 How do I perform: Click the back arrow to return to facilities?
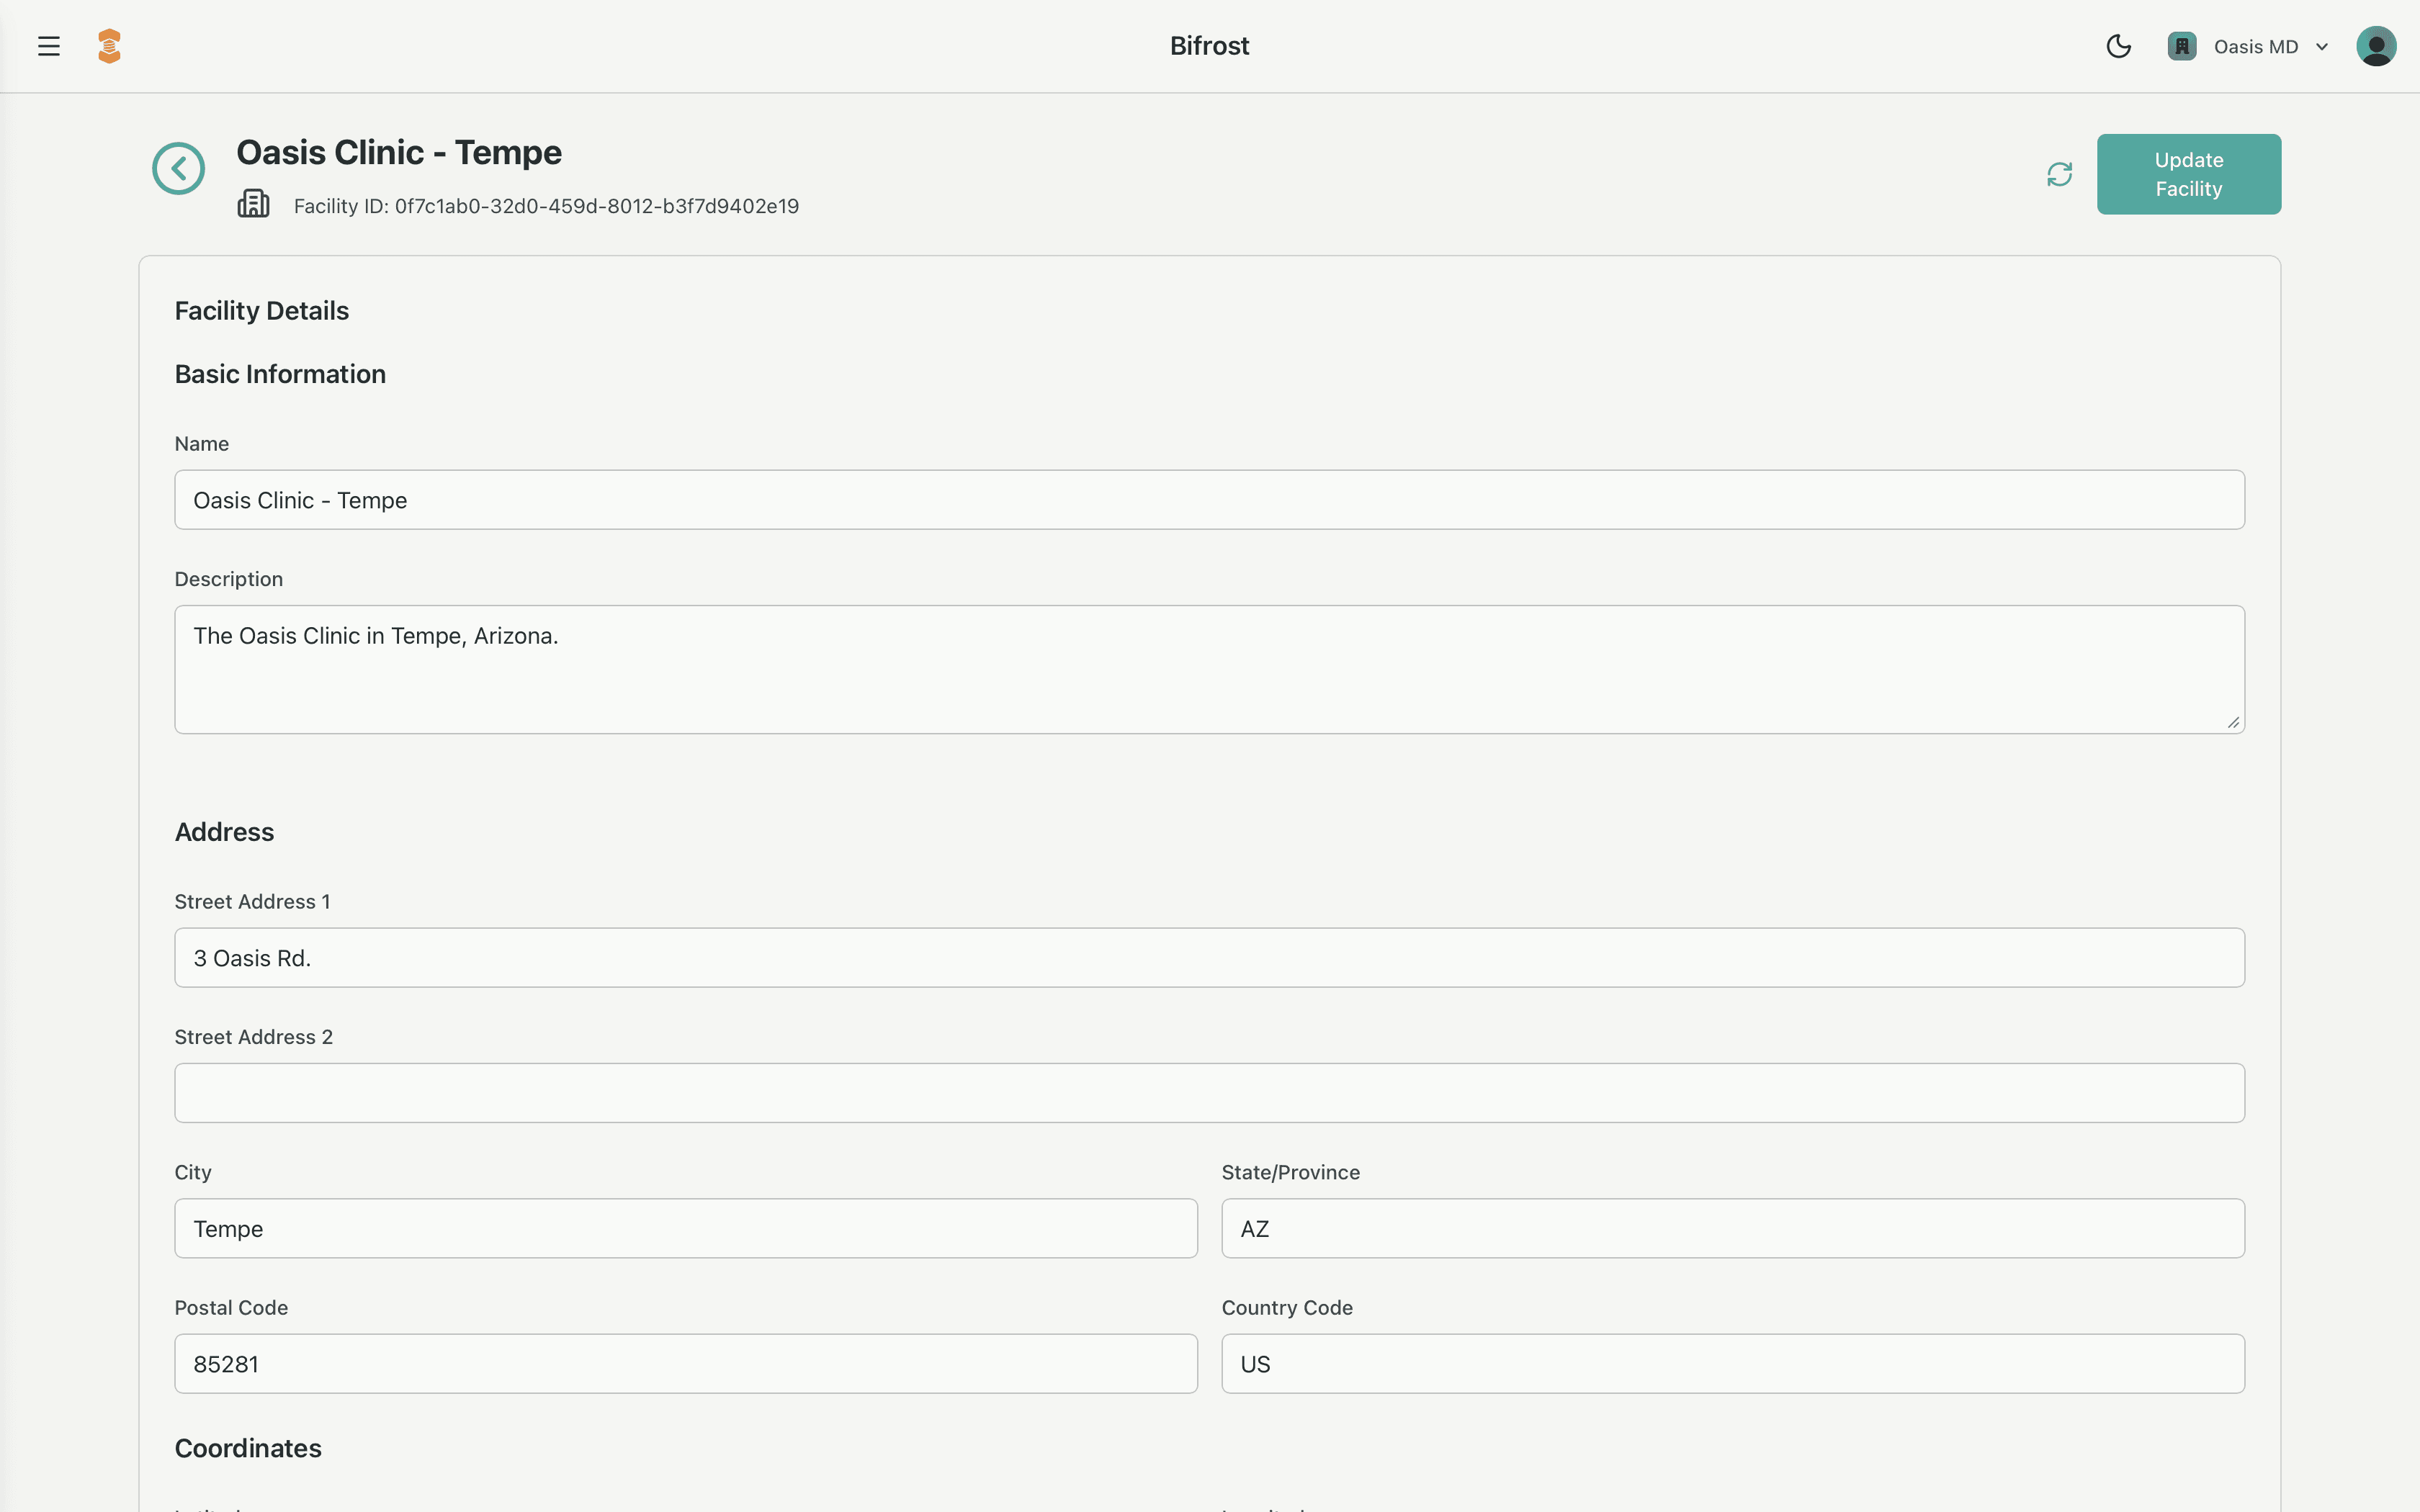click(x=178, y=168)
